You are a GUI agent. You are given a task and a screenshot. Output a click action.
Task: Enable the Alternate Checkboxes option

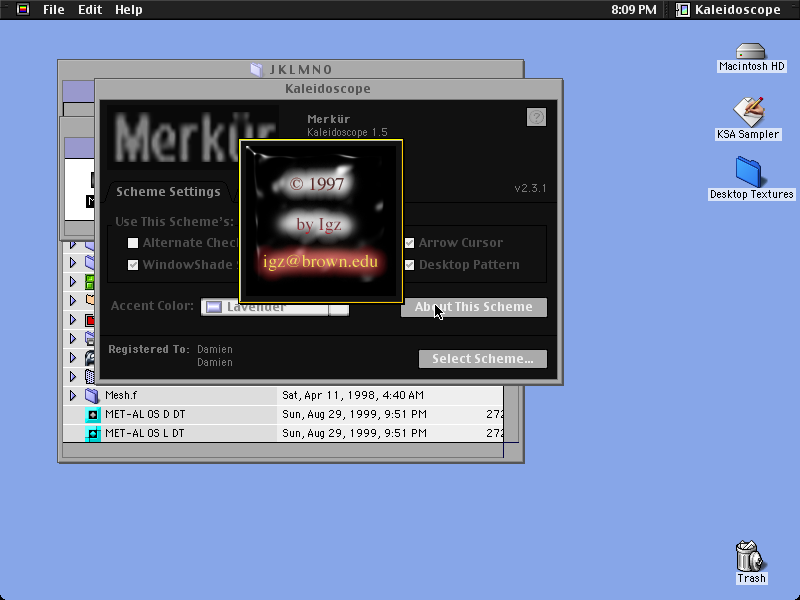[x=133, y=243]
